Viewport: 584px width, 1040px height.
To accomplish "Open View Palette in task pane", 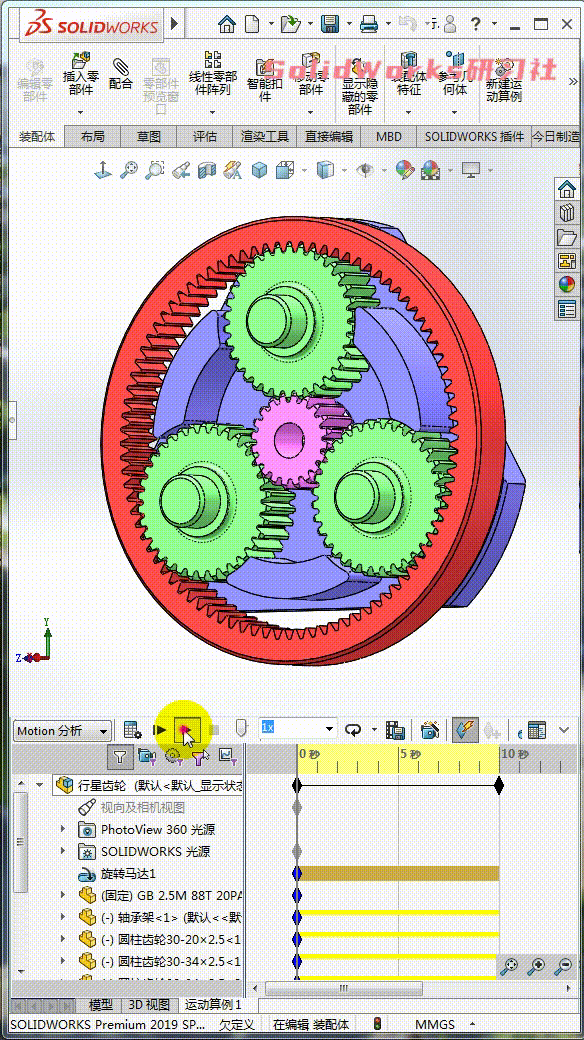I will coord(567,261).
